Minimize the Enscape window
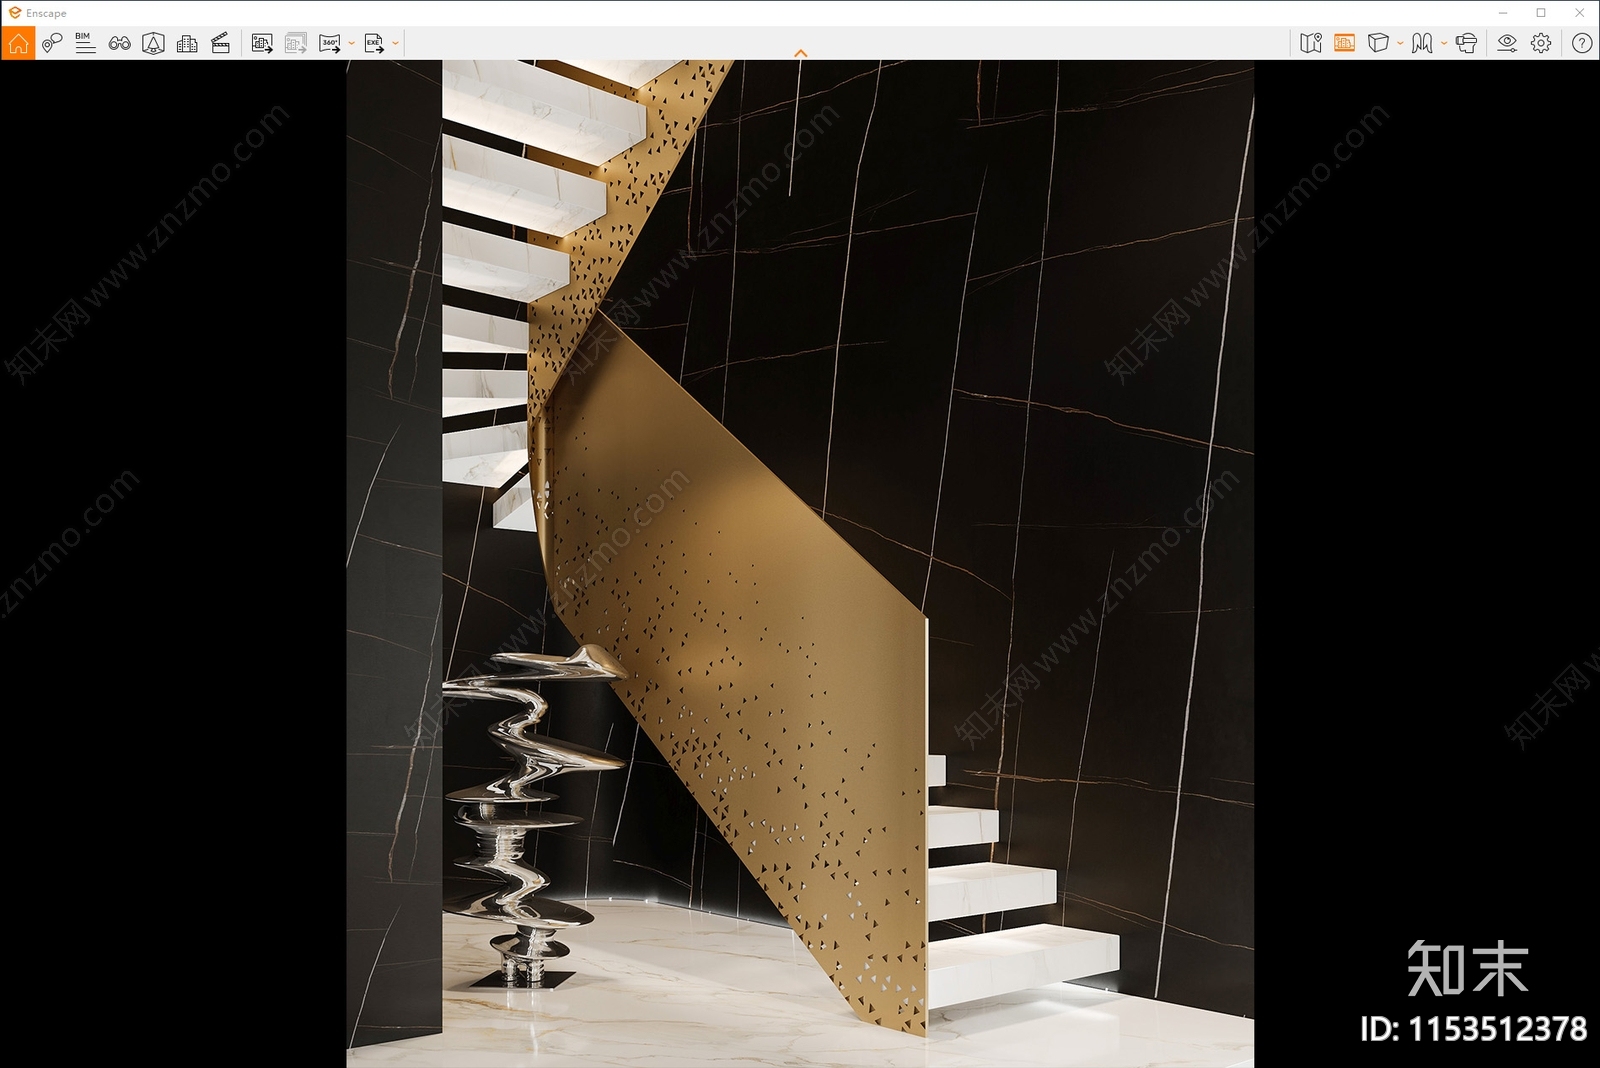 [1503, 13]
